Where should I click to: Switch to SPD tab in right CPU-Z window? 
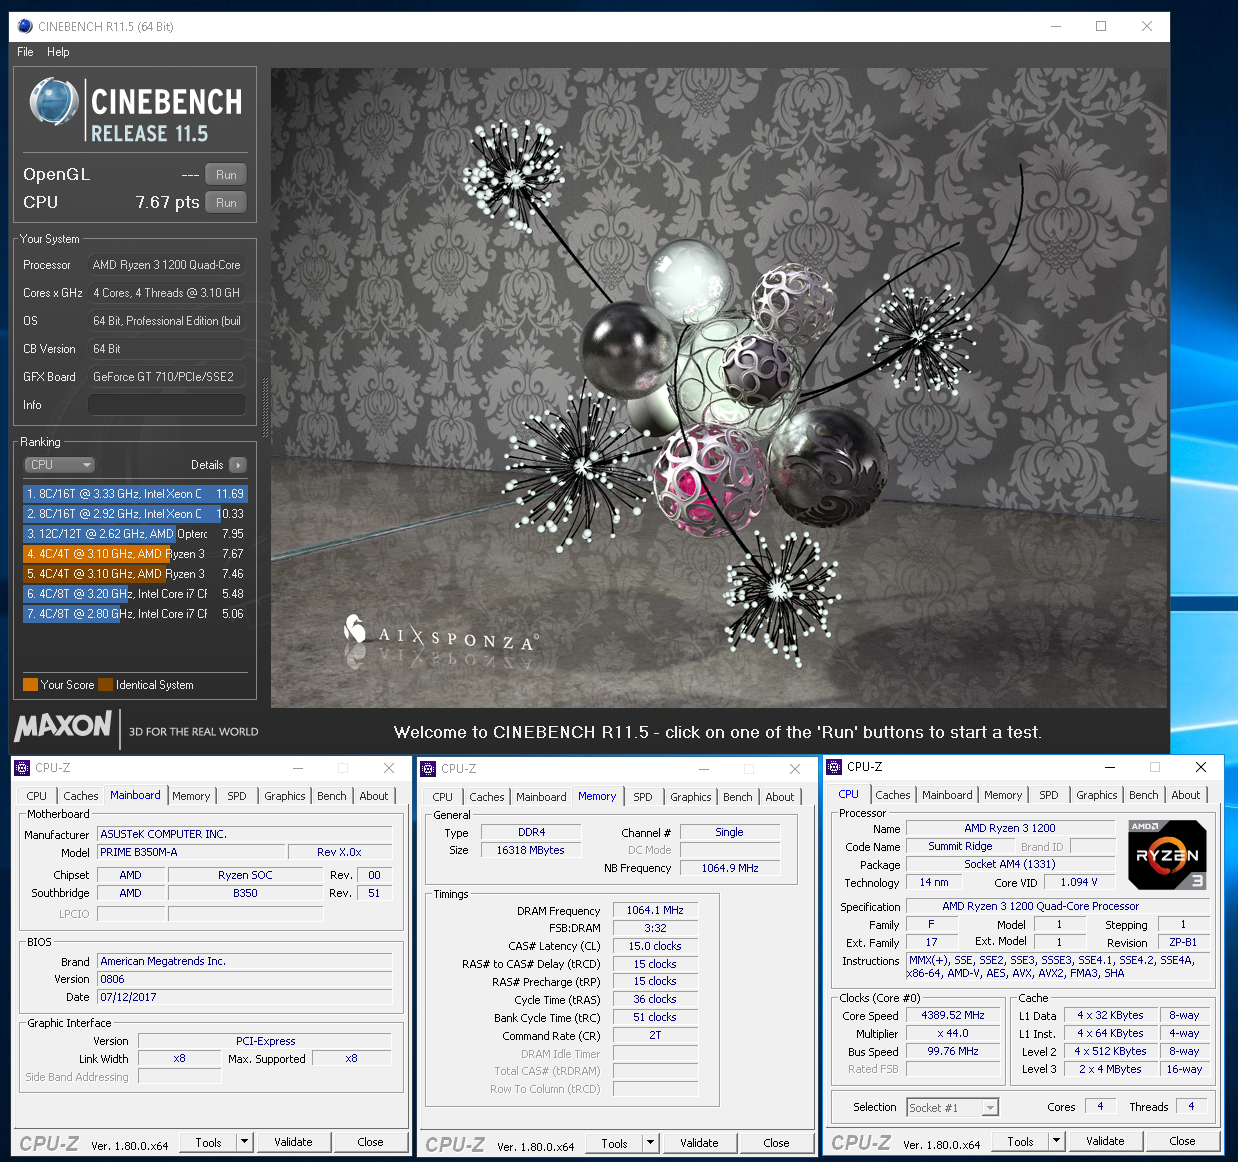pos(1049,795)
